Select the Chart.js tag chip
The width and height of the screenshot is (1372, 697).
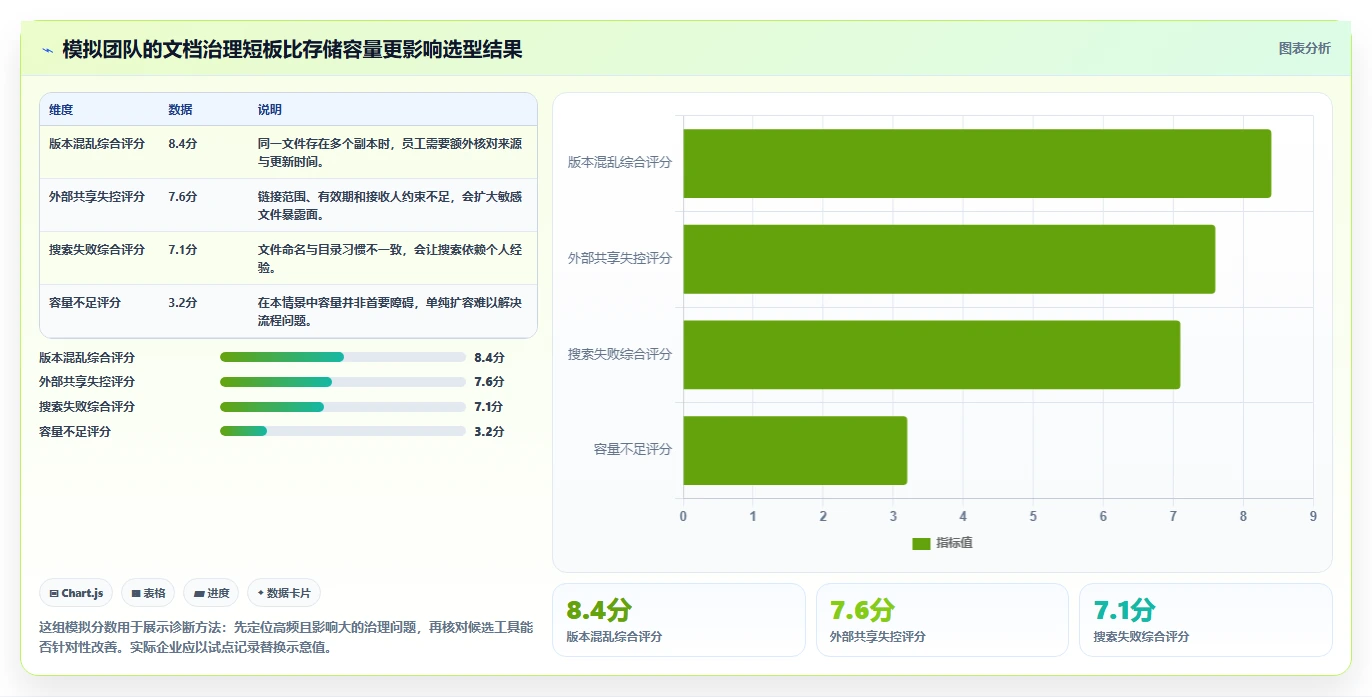tap(77, 593)
